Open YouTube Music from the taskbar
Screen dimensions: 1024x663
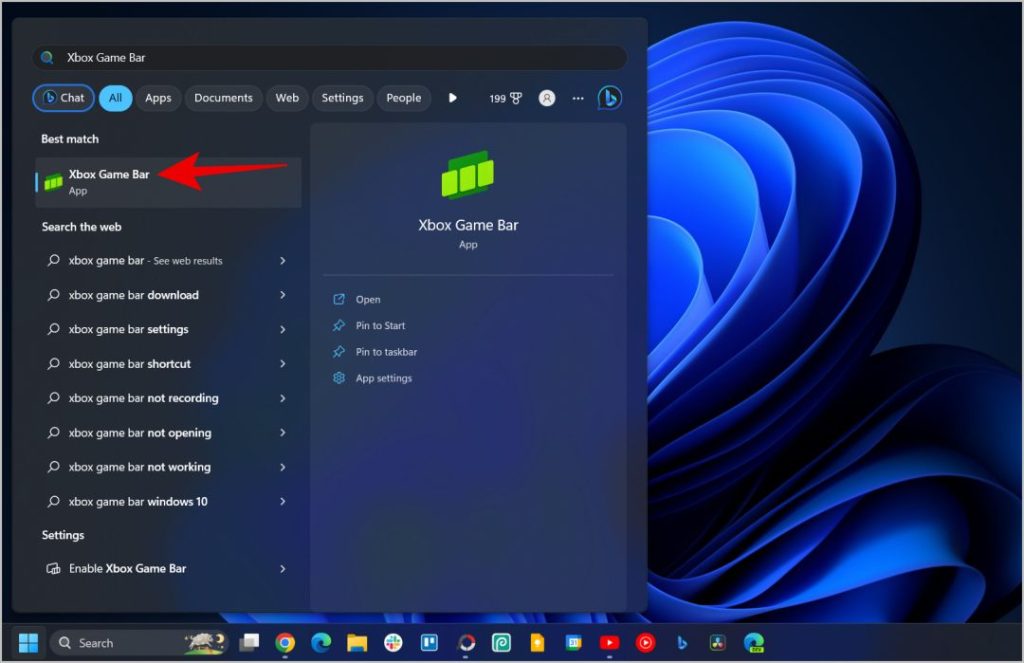pyautogui.click(x=645, y=643)
